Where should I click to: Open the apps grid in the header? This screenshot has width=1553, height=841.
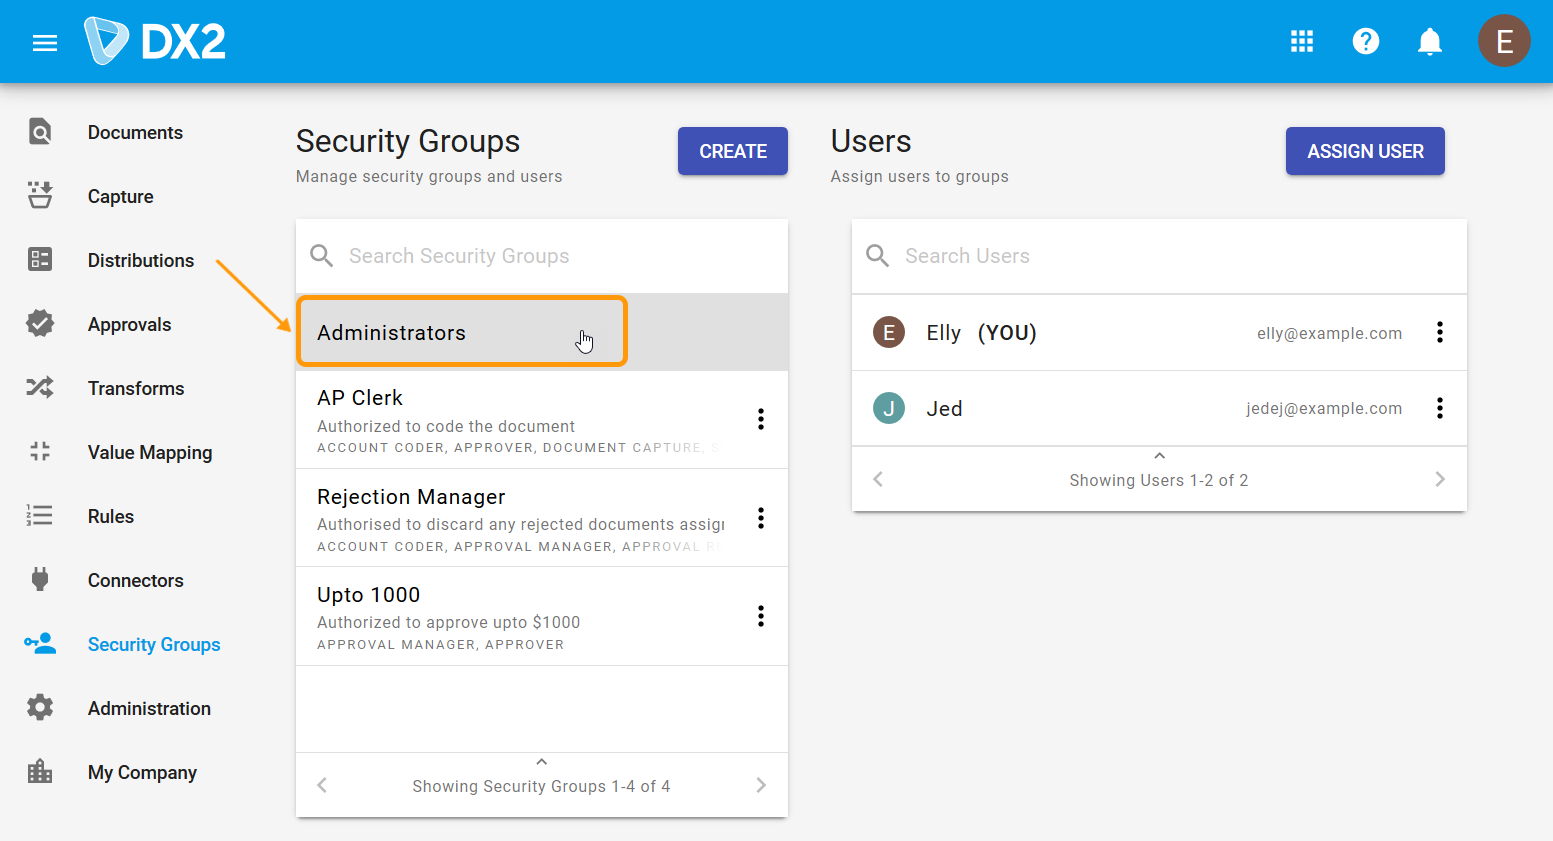point(1302,41)
